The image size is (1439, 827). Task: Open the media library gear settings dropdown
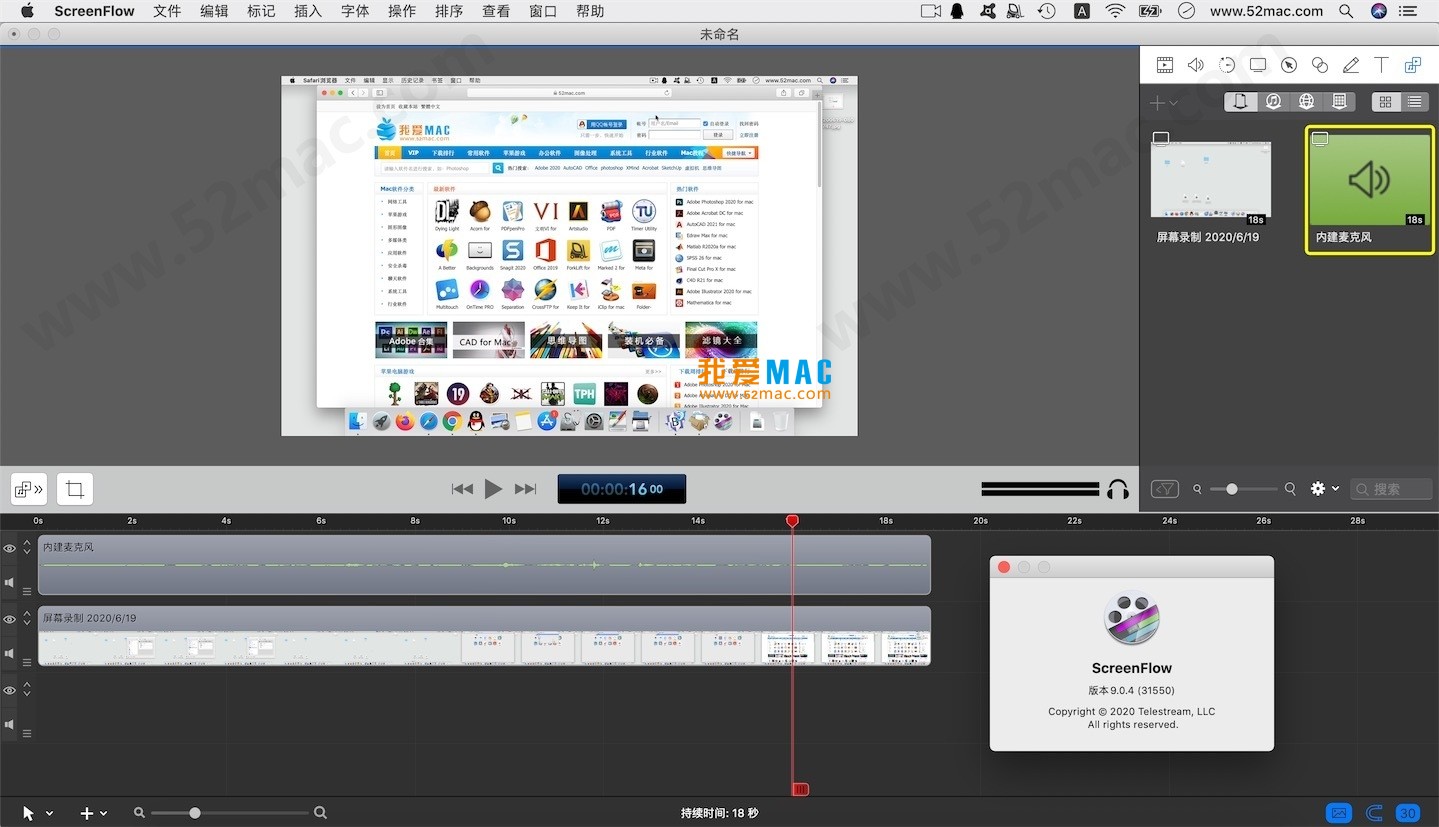[1324, 489]
